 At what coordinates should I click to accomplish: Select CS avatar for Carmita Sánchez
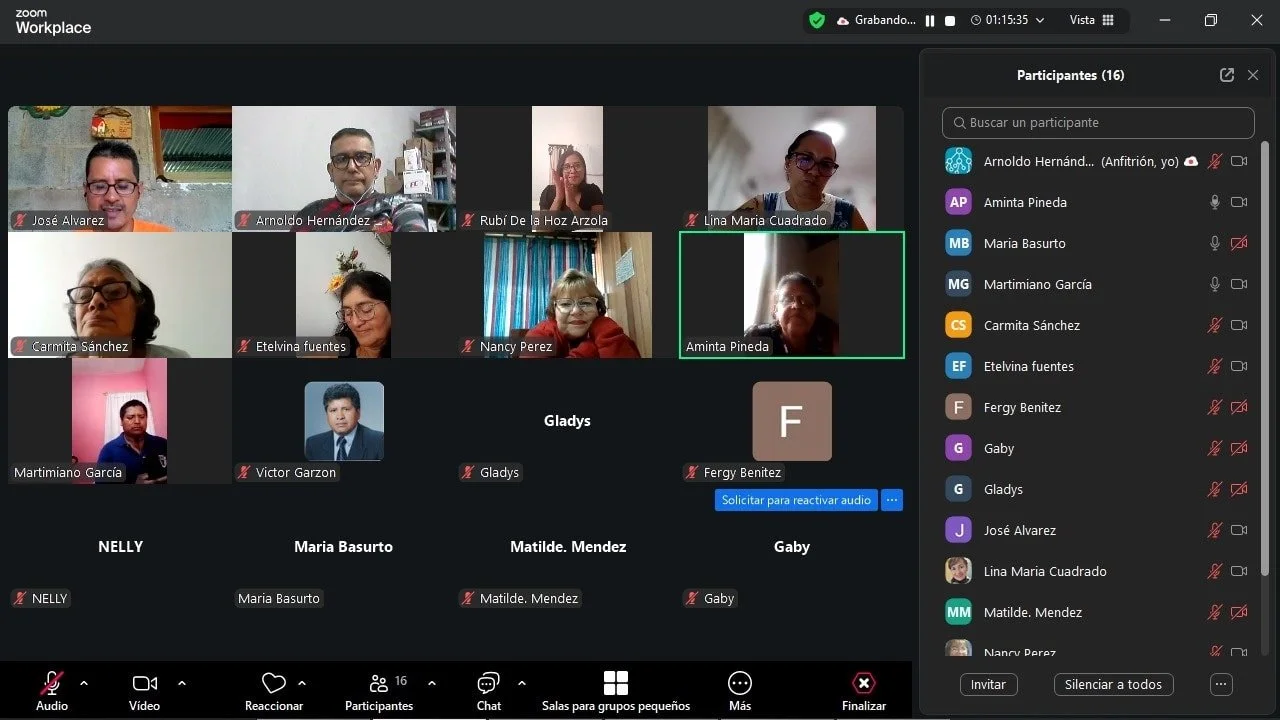click(958, 325)
